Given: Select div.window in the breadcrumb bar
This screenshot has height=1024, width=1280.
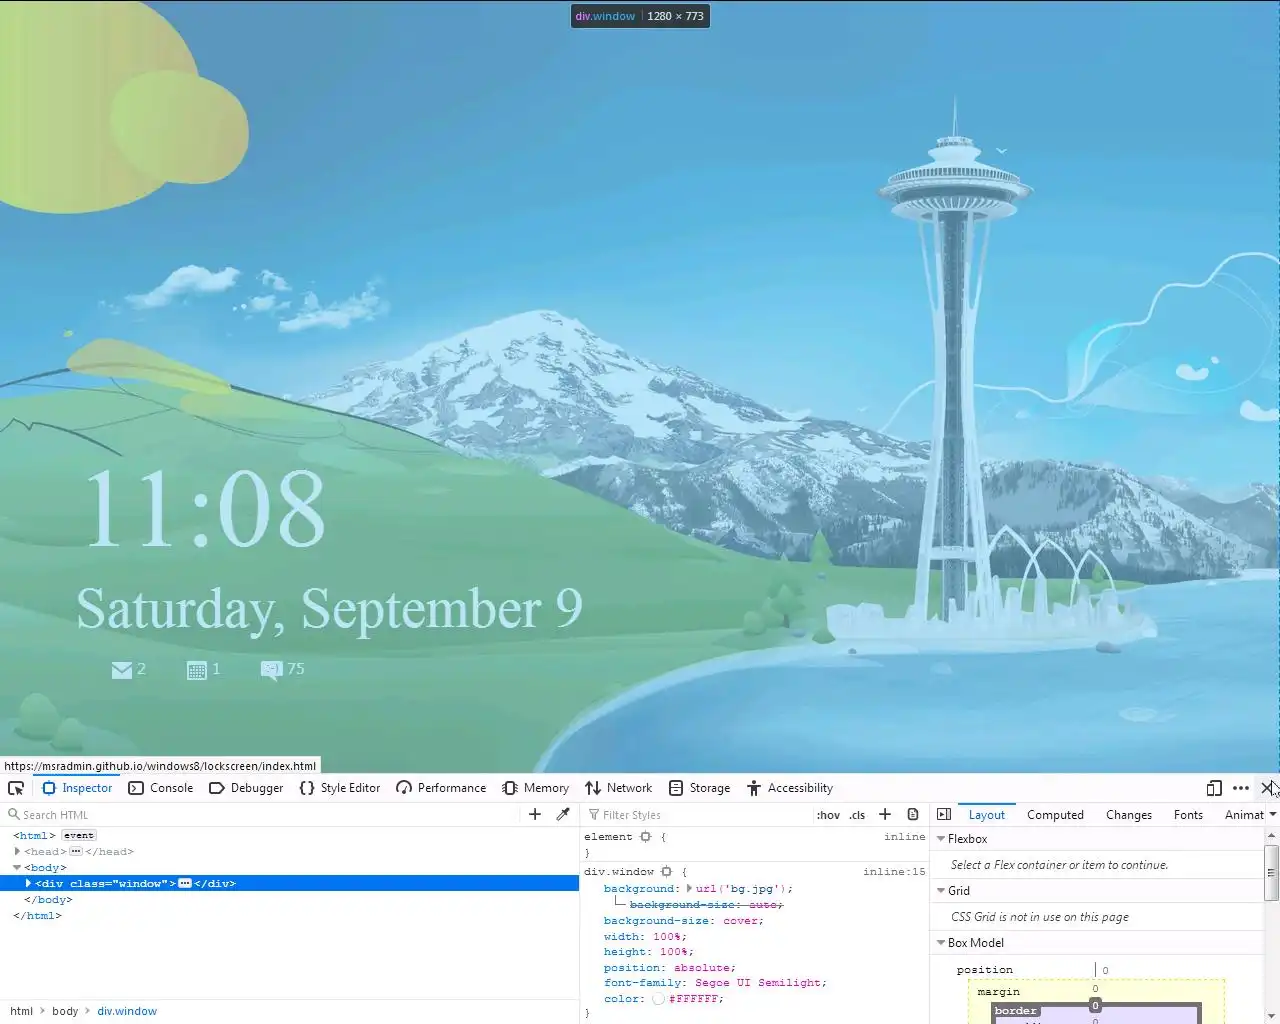Looking at the screenshot, I should (127, 1011).
